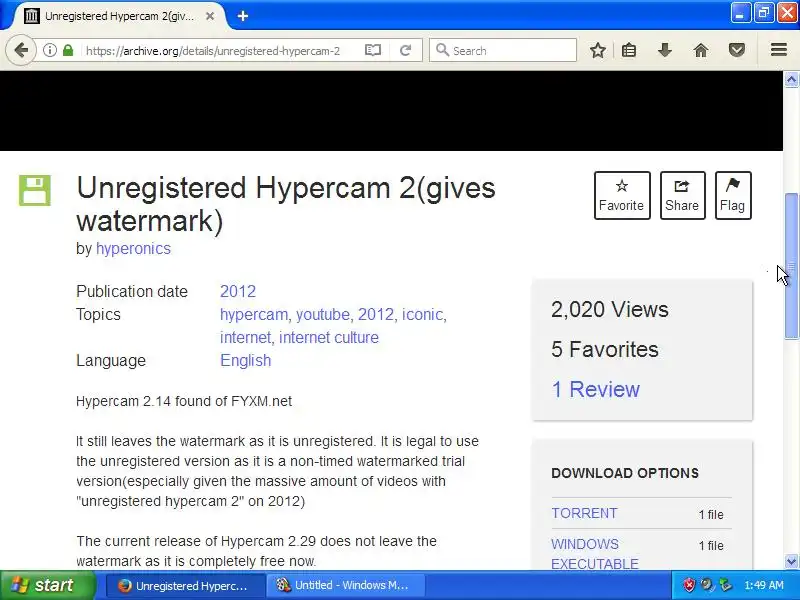Toggle reader view icon in address bar

point(373,50)
